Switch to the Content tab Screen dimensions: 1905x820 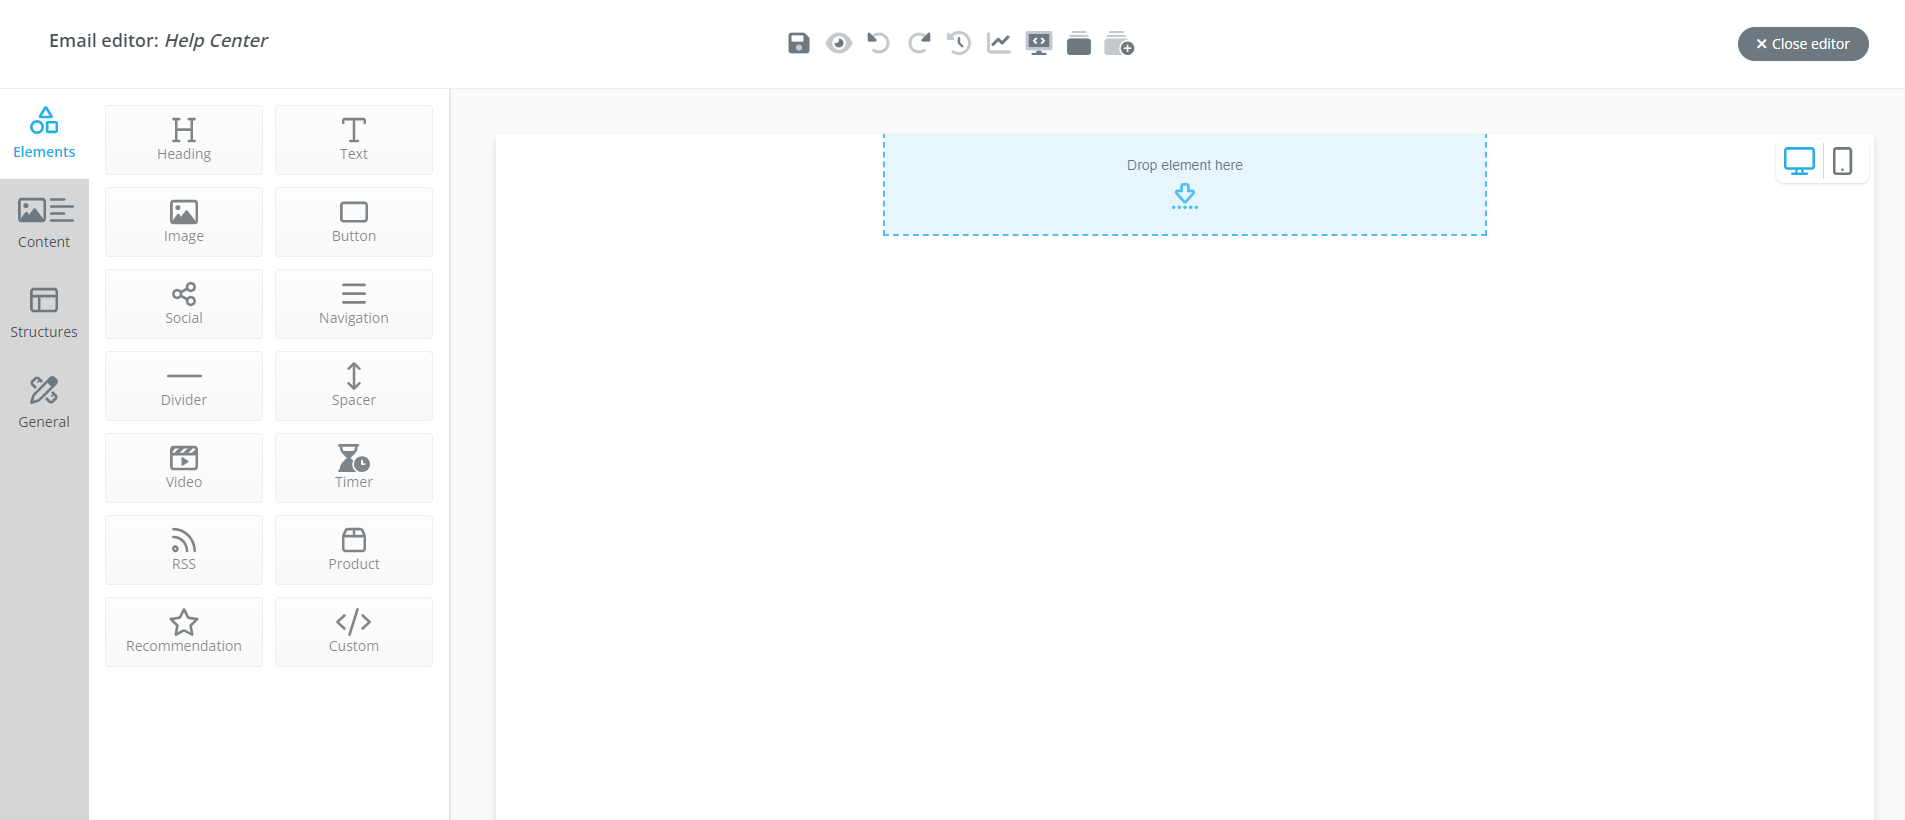(44, 223)
